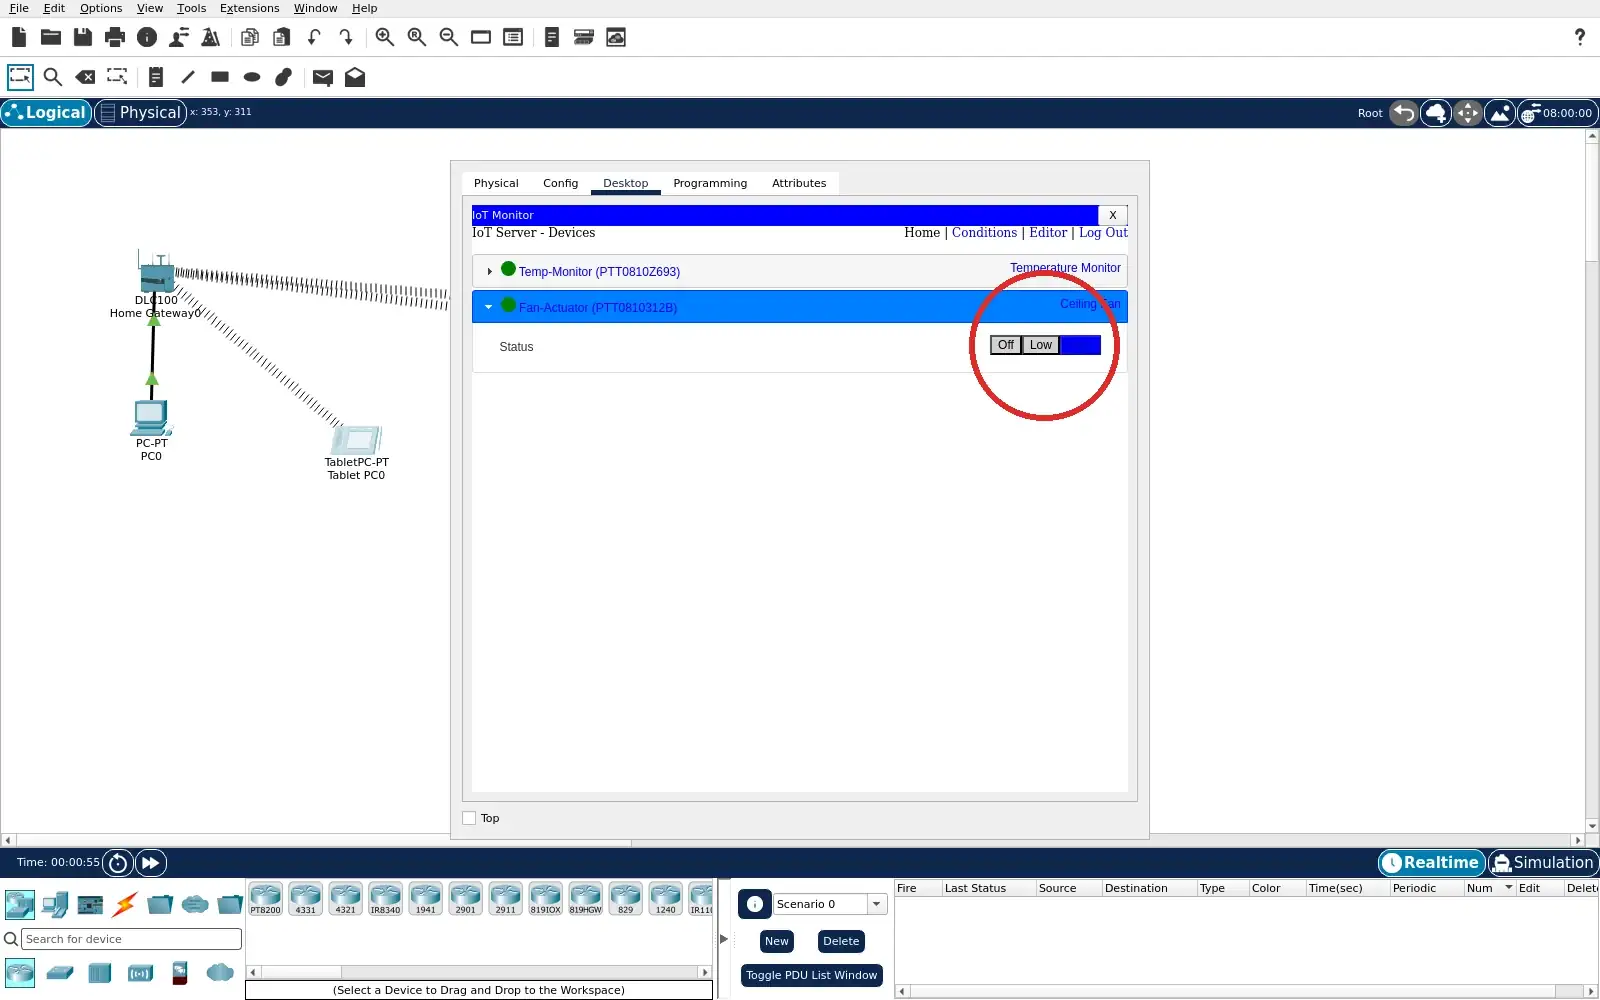Click the Log Out link
1600x1000 pixels.
pyautogui.click(x=1103, y=232)
